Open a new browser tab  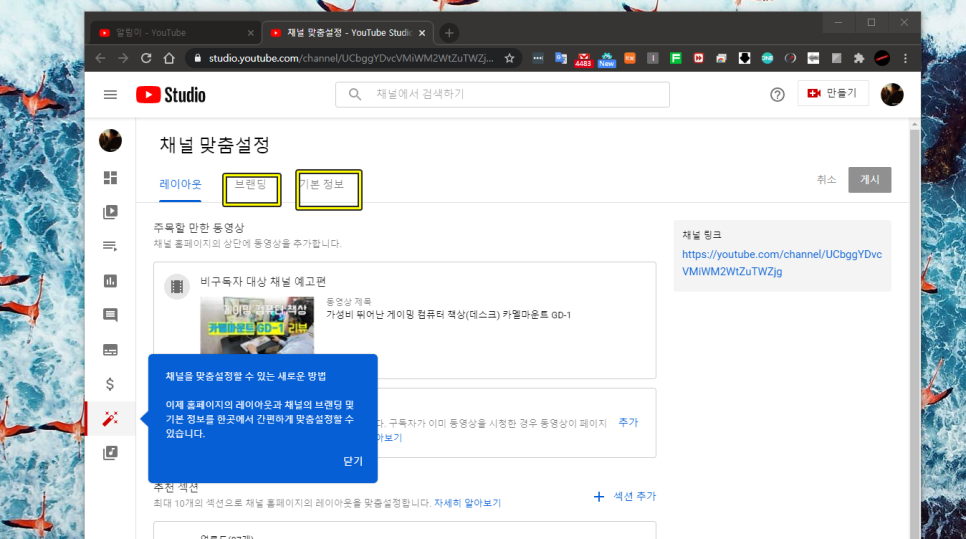click(x=449, y=33)
